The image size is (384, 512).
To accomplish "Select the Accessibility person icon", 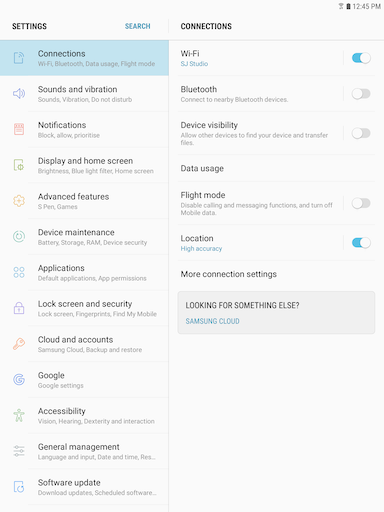I will (x=19, y=415).
